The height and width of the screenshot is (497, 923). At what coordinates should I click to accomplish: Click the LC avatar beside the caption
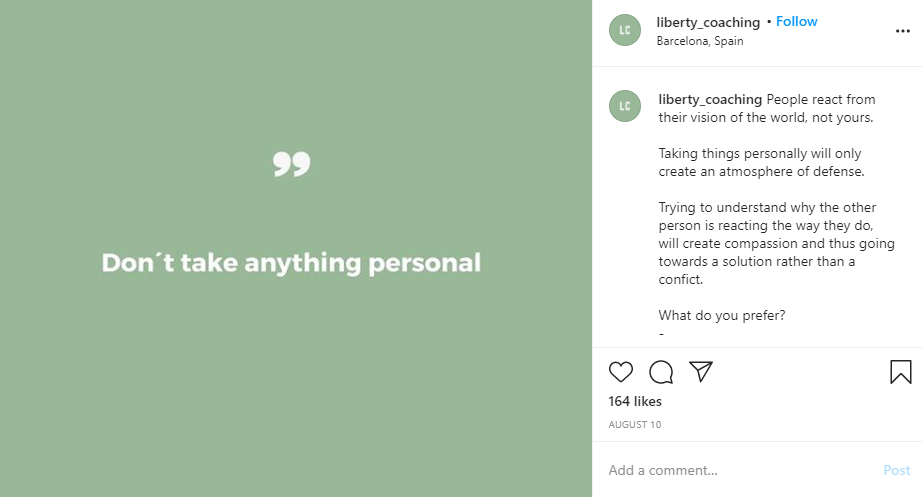click(624, 106)
